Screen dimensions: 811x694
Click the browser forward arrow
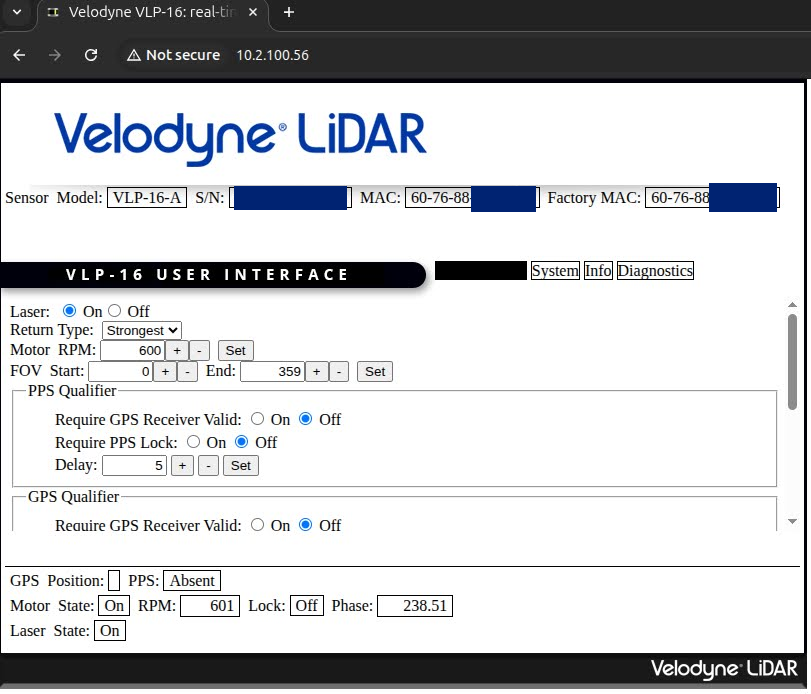(x=55, y=55)
